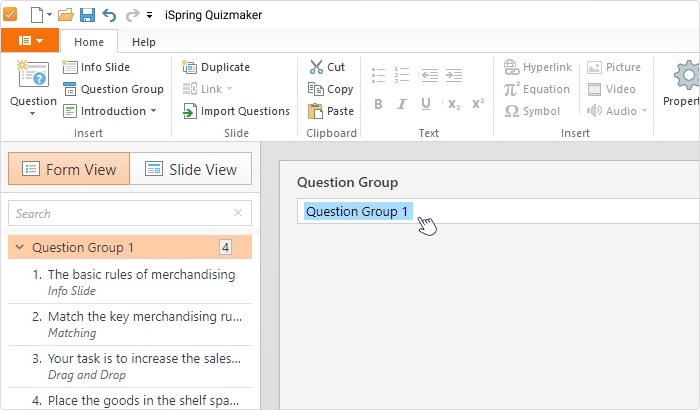The height and width of the screenshot is (410, 700).
Task: Switch to the Home ribbon tab
Action: (x=89, y=42)
